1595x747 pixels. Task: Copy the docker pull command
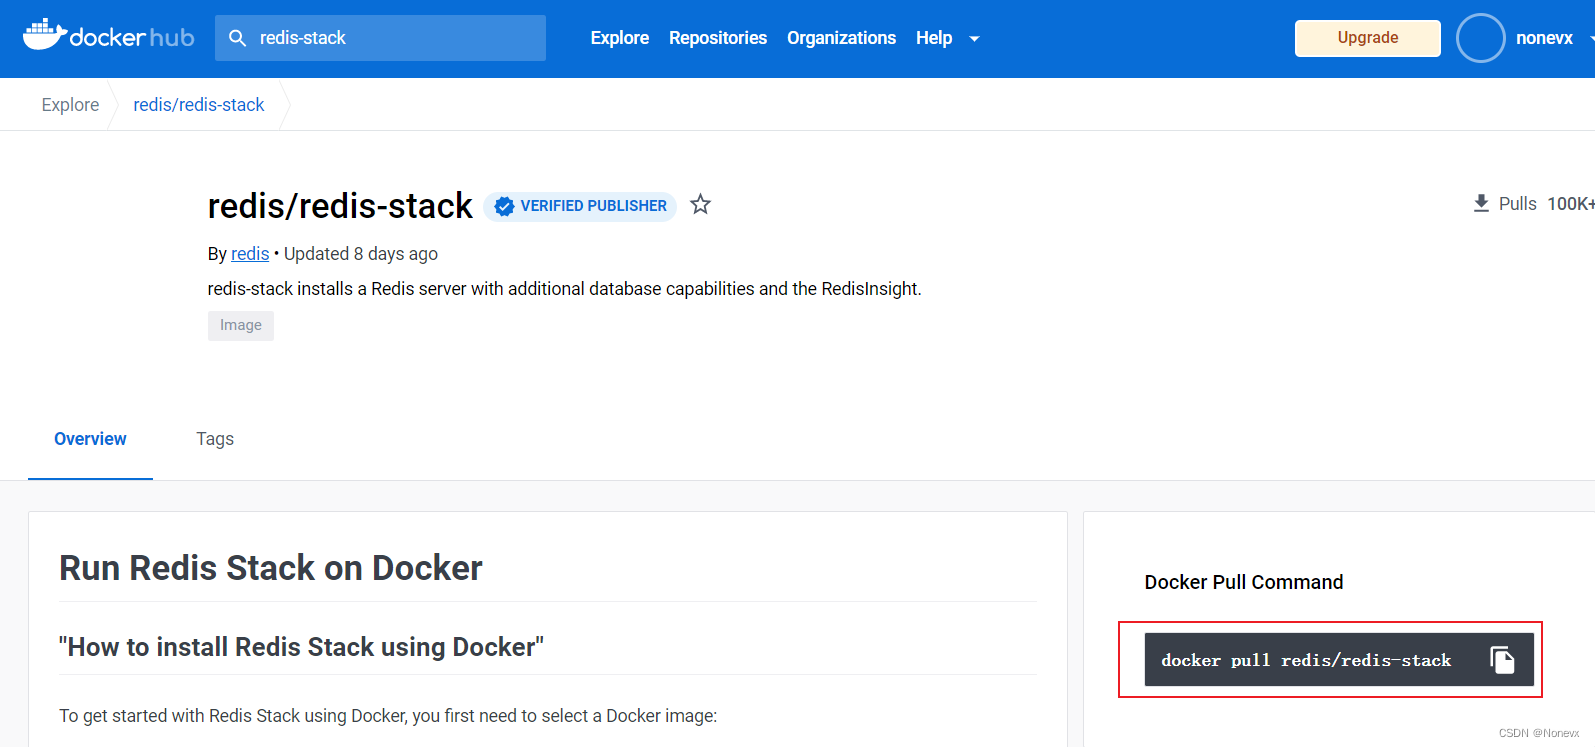coord(1502,660)
